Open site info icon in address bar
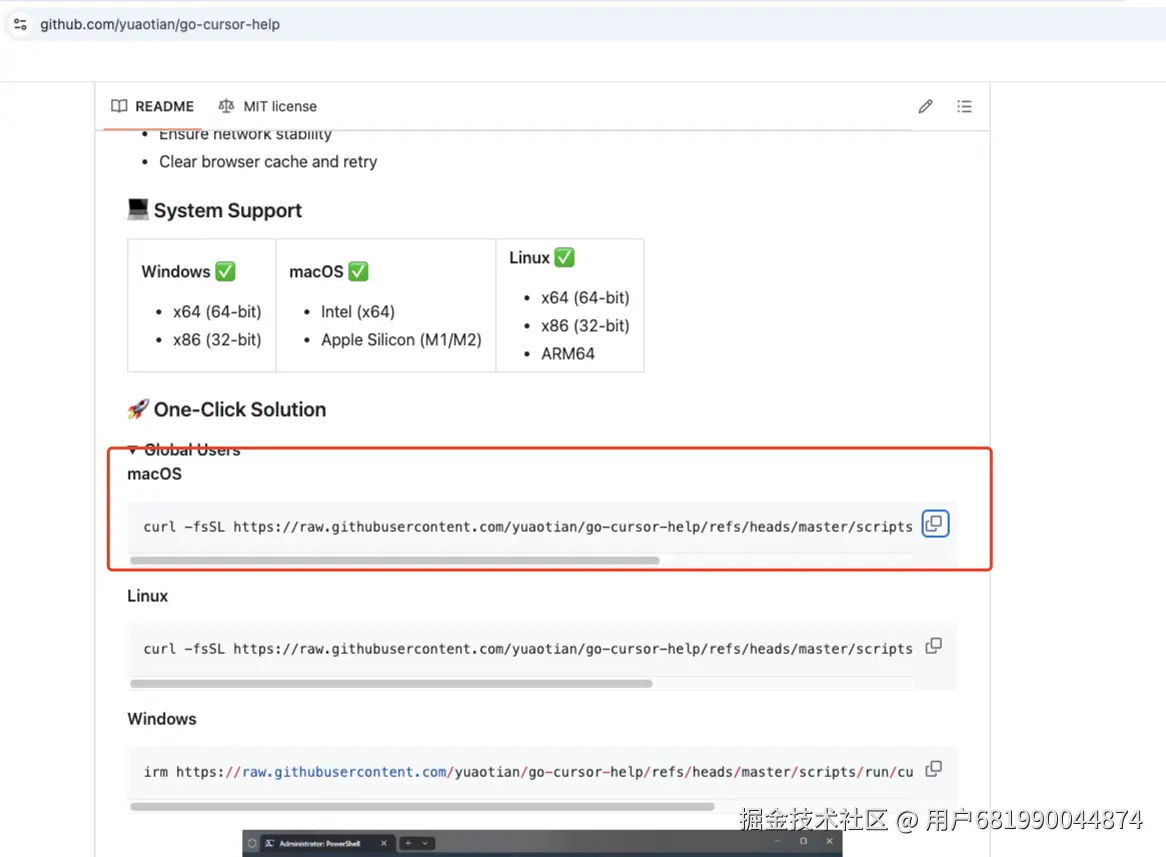 [x=20, y=25]
